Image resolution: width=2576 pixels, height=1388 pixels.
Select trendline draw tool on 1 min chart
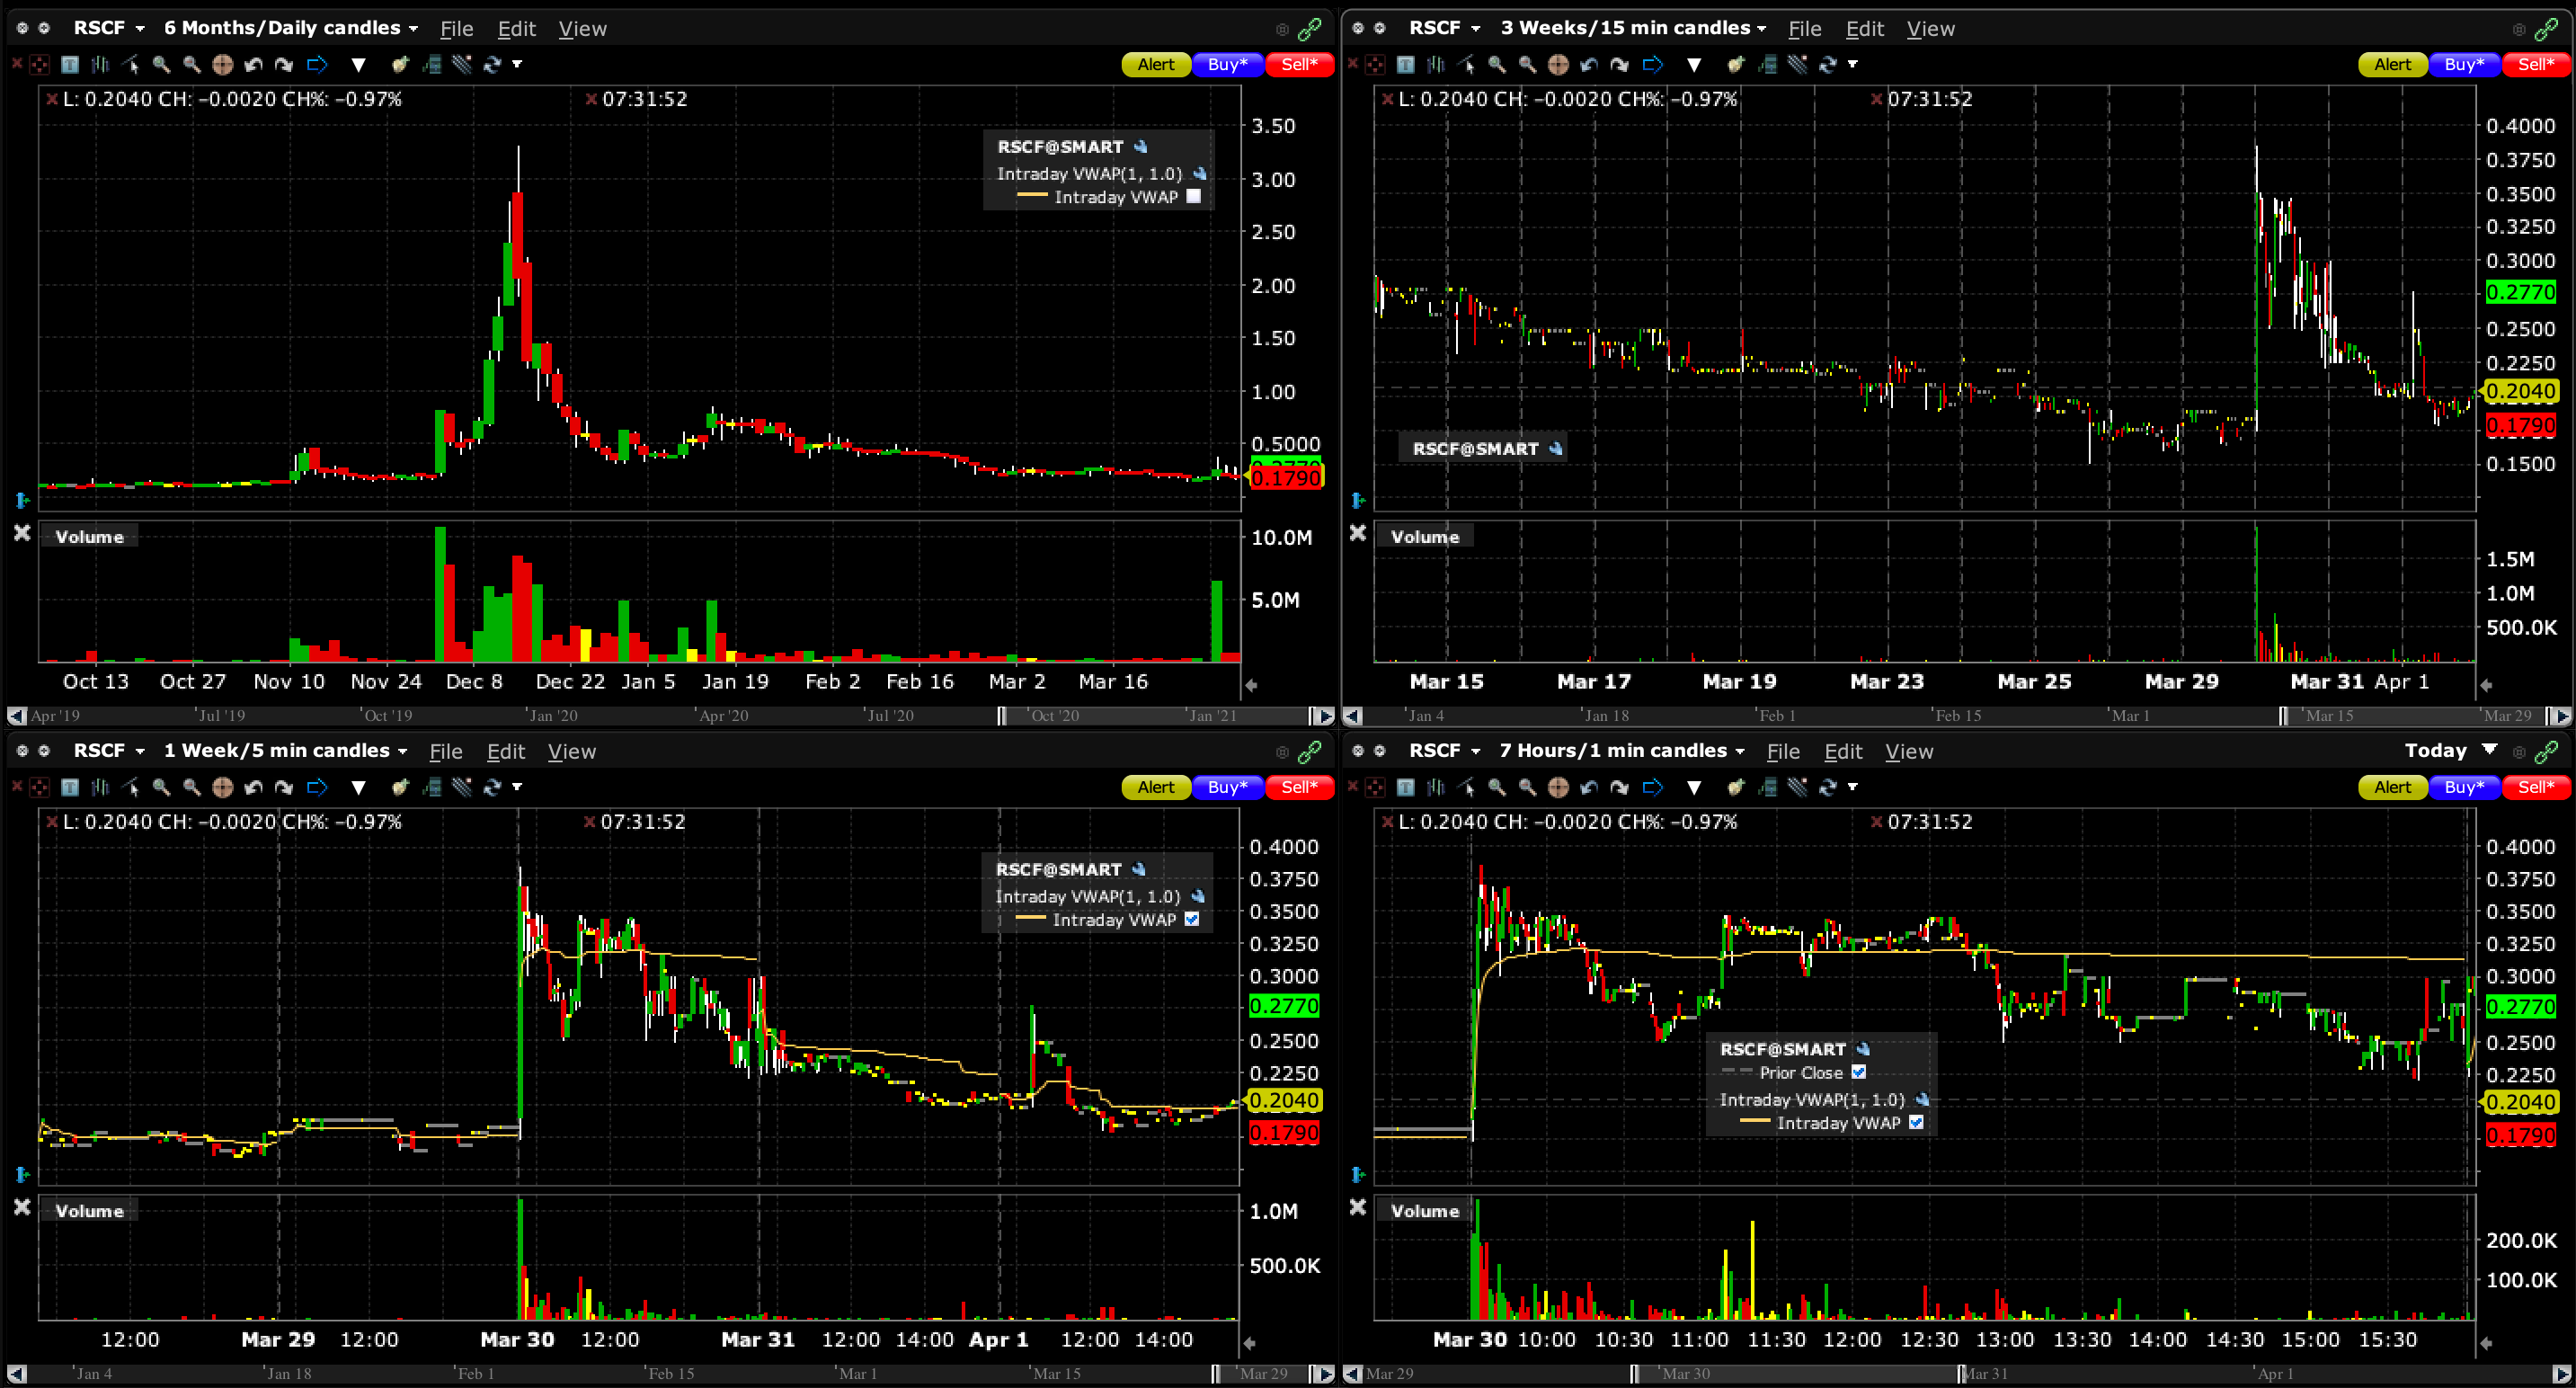pyautogui.click(x=1467, y=788)
